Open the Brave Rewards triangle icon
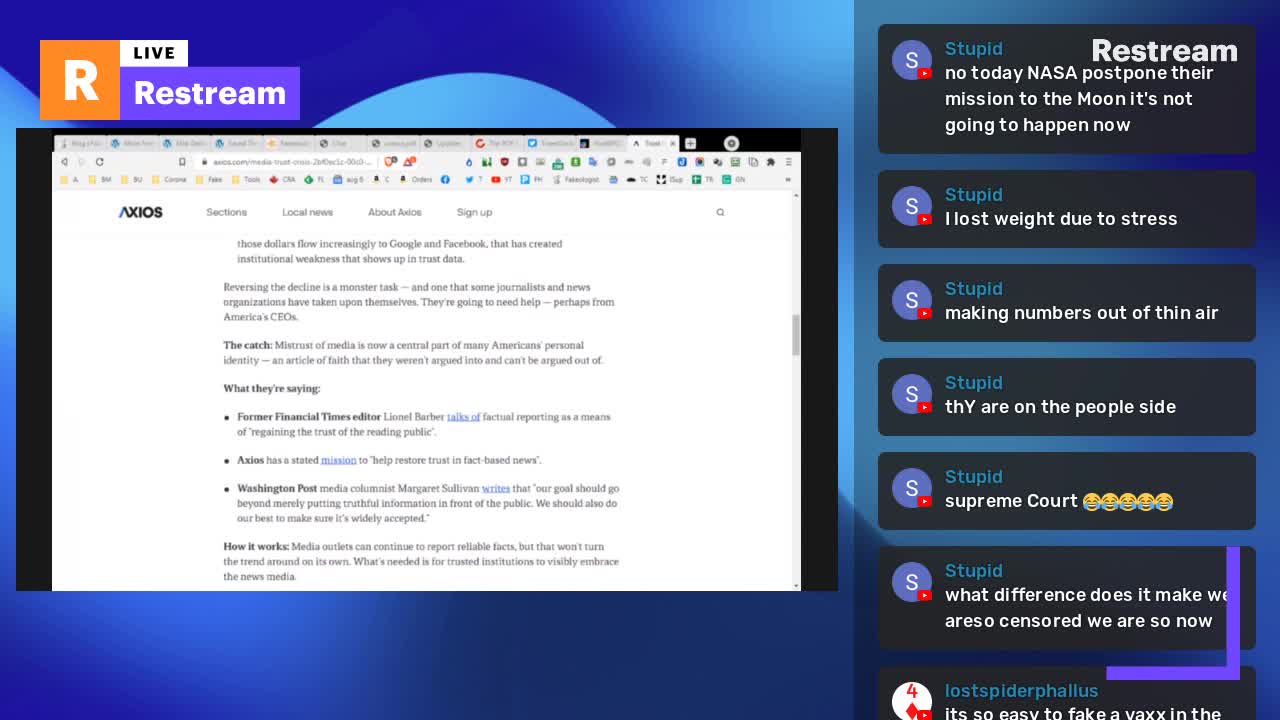This screenshot has width=1280, height=720. tap(409, 161)
